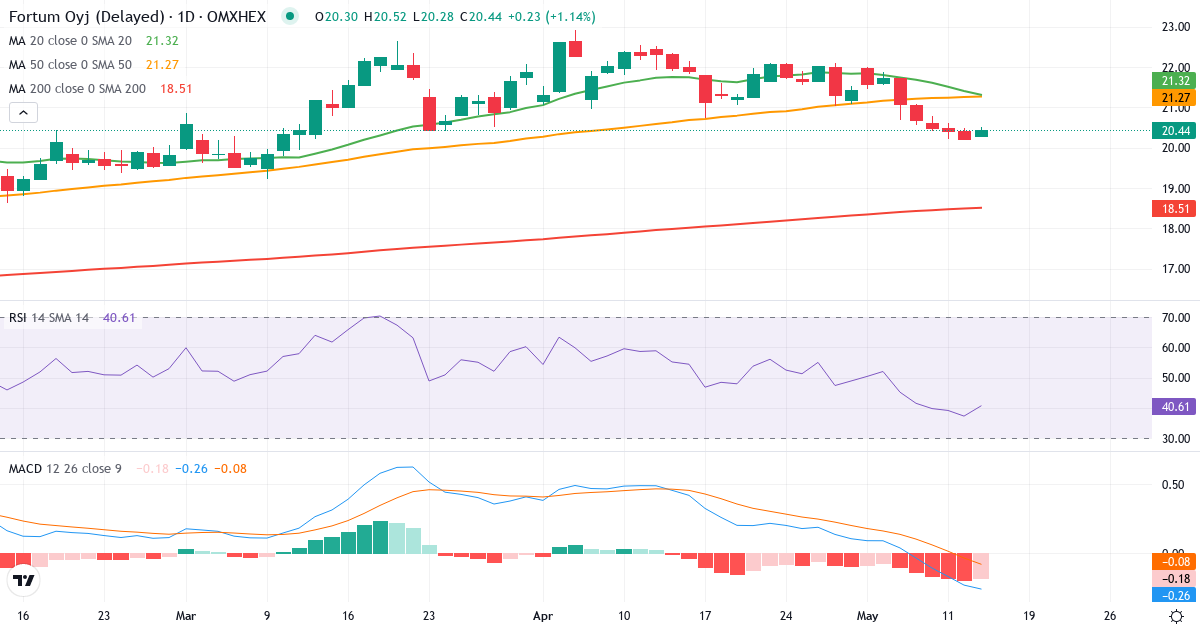The width and height of the screenshot is (1200, 630).
Task: Select the MA 20 close 0 SMA 20 legend
Action: (69, 41)
